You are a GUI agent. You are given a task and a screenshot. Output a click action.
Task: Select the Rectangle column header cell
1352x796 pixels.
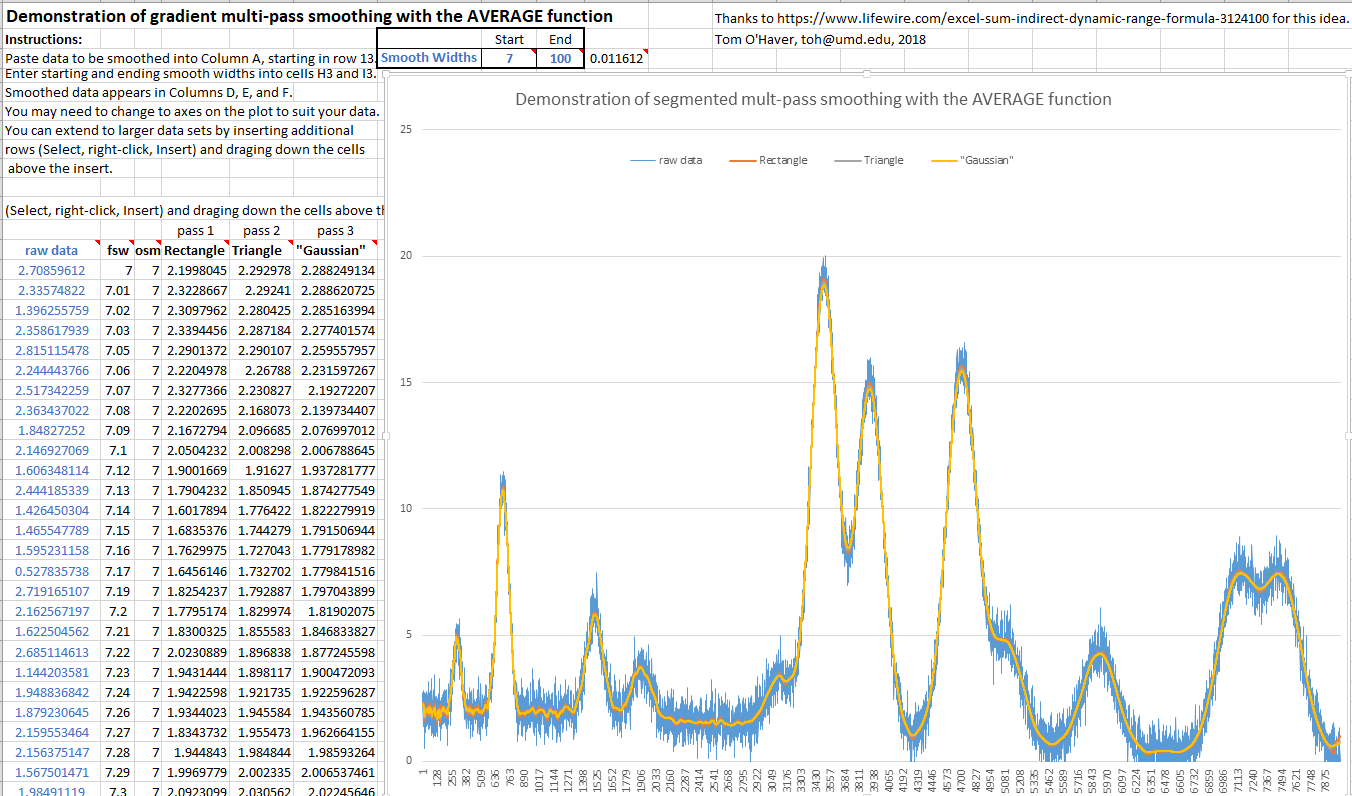[195, 250]
